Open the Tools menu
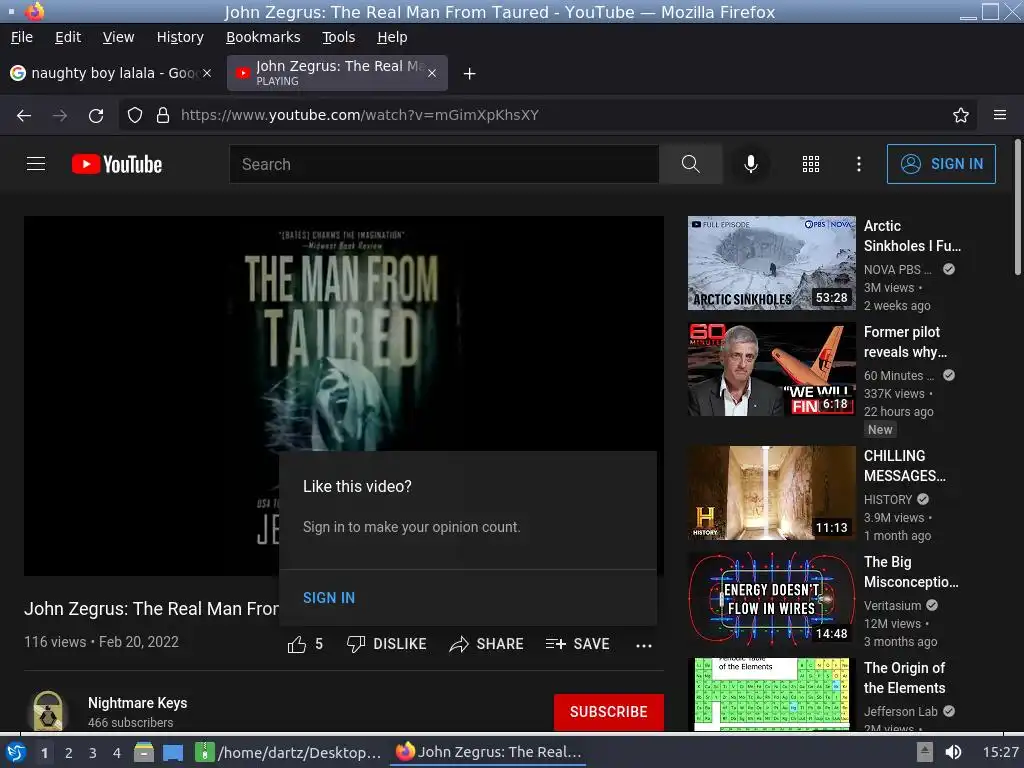This screenshot has height=768, width=1024. [338, 37]
